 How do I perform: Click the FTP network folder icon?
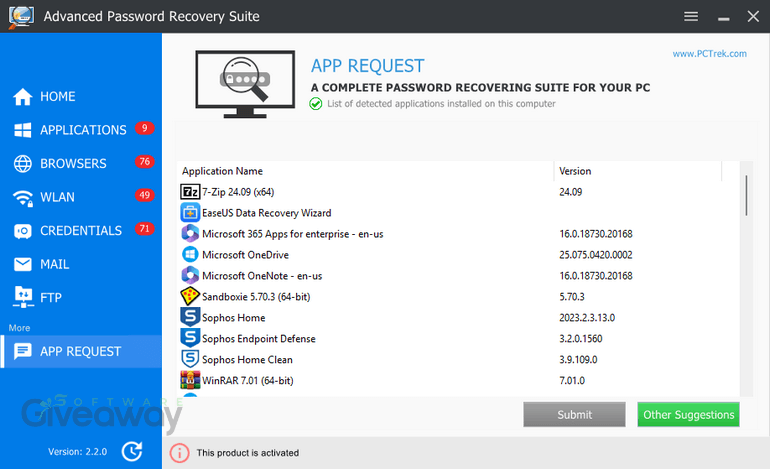tap(23, 297)
